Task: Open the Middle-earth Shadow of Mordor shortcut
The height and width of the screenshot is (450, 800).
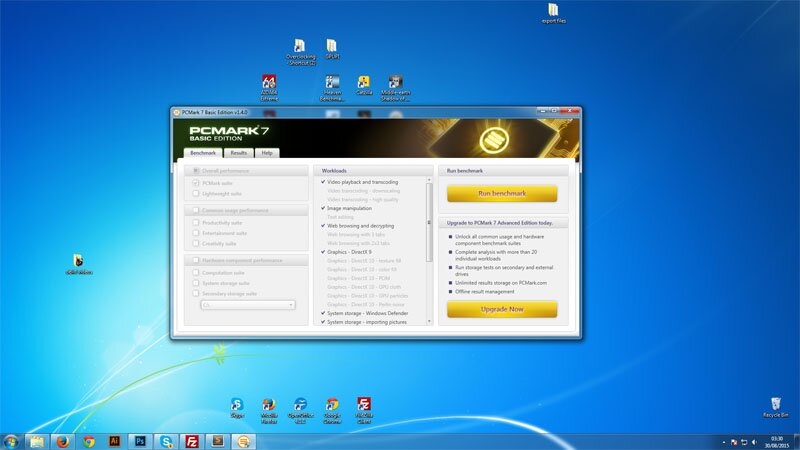Action: pos(395,88)
